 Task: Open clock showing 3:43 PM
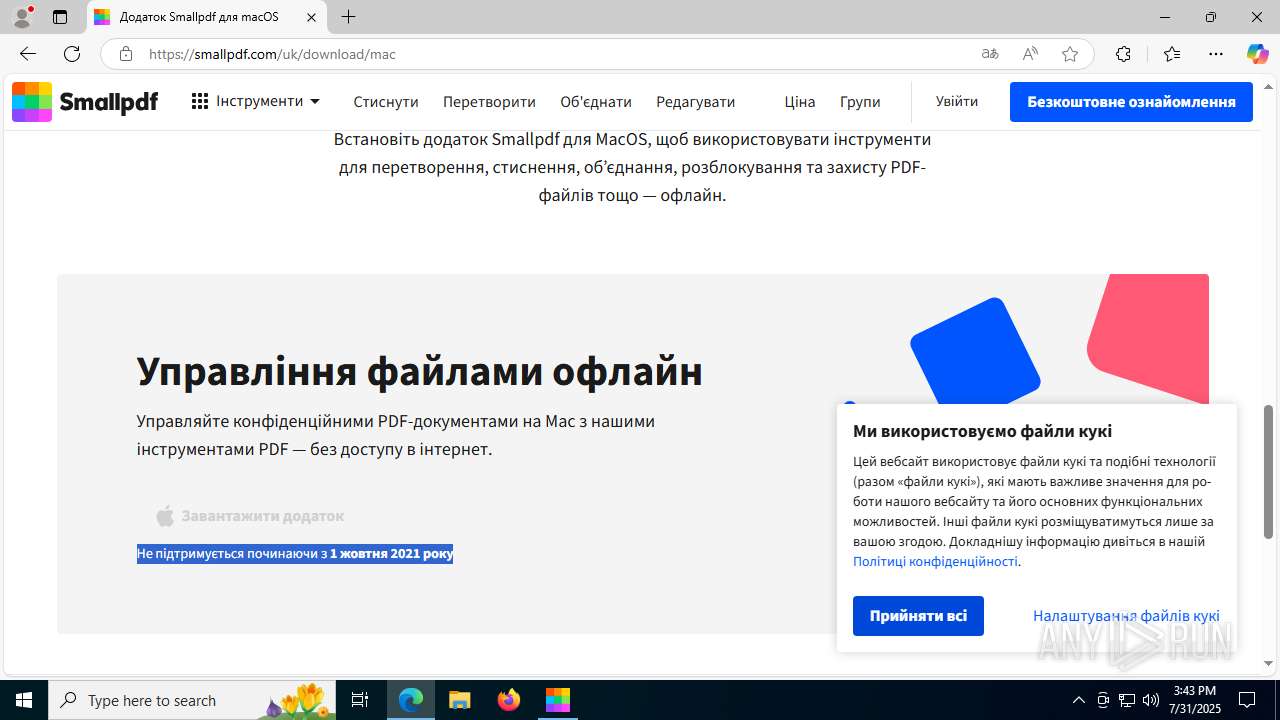coord(1196,700)
